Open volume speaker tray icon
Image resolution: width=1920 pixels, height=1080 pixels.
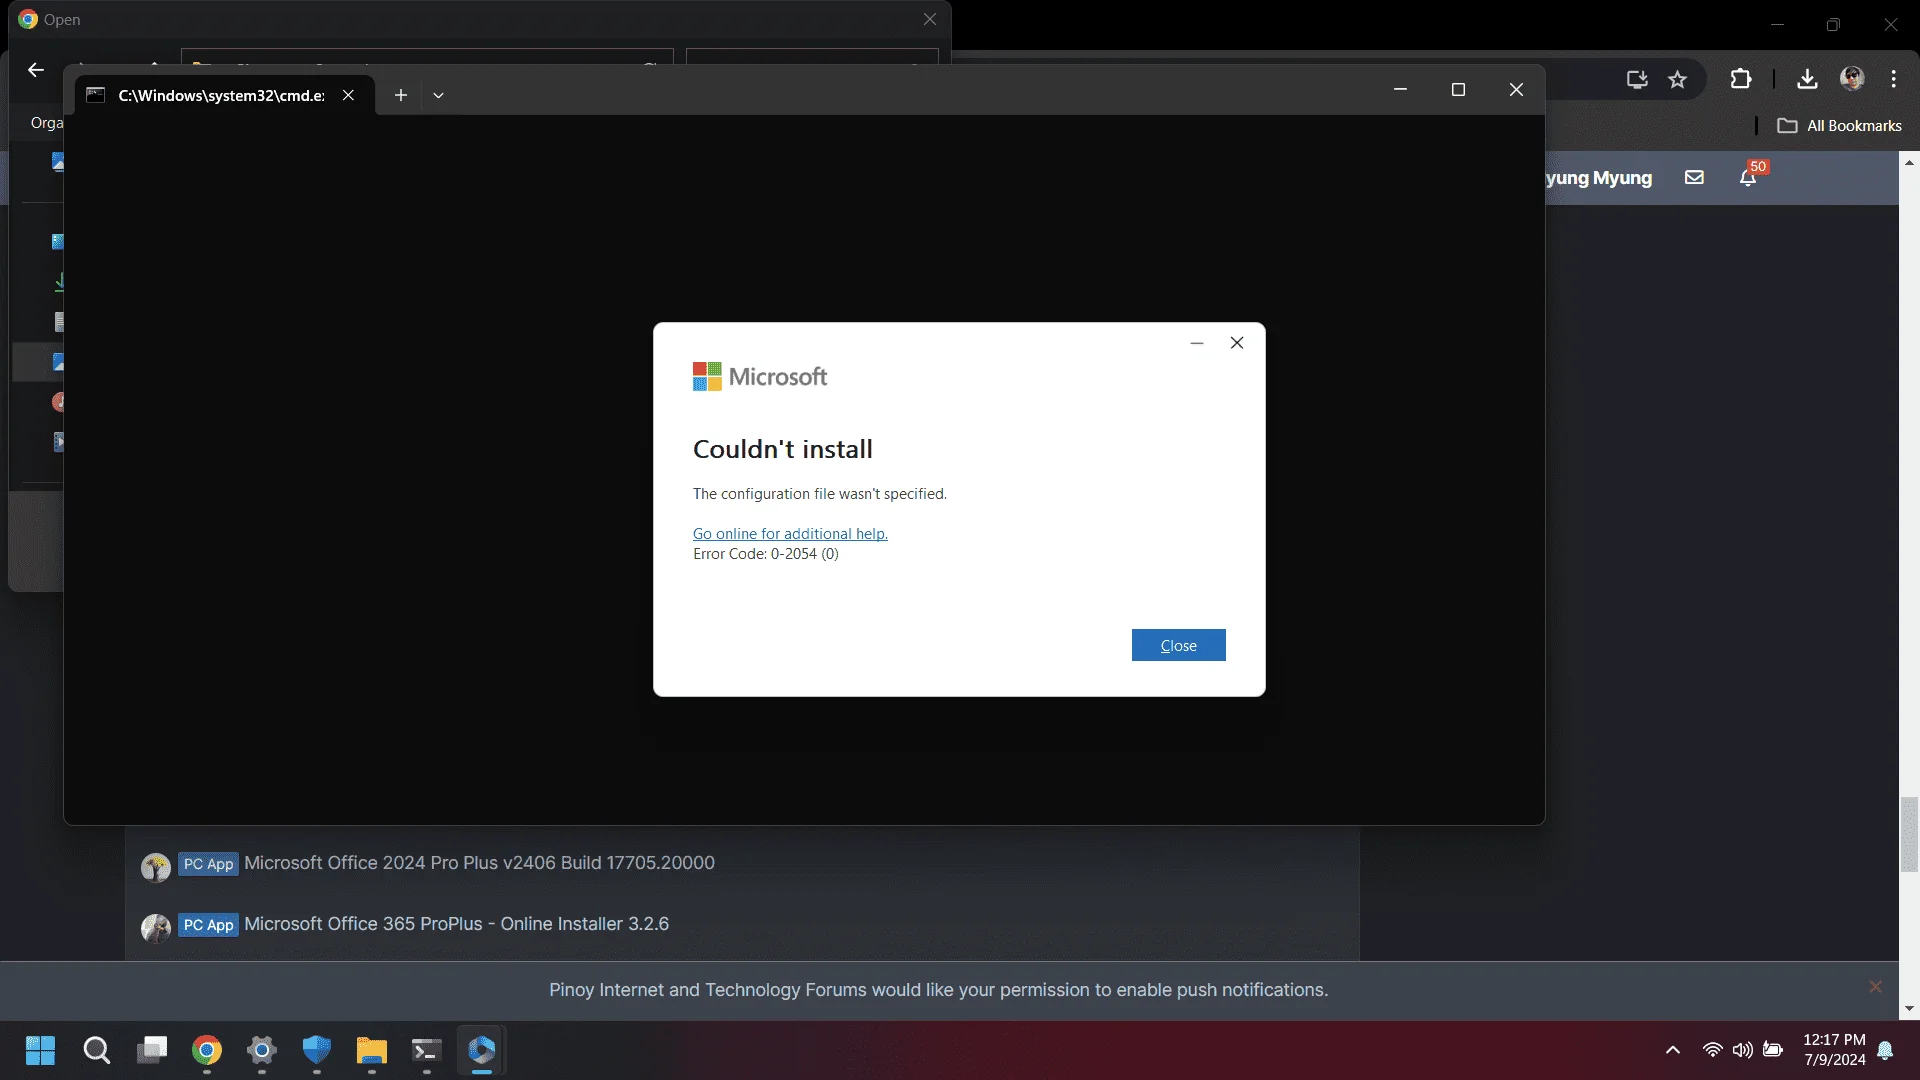pos(1743,1050)
